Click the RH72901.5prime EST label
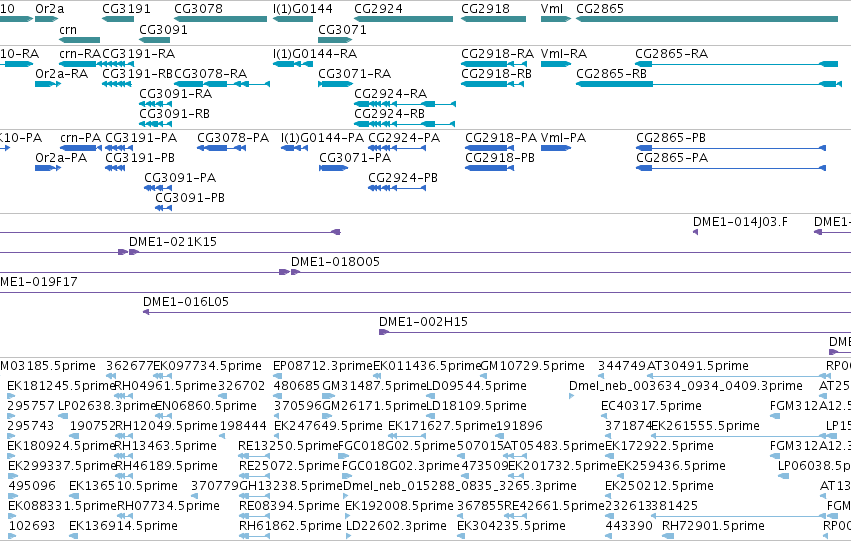This screenshot has width=851, height=541. point(713,526)
